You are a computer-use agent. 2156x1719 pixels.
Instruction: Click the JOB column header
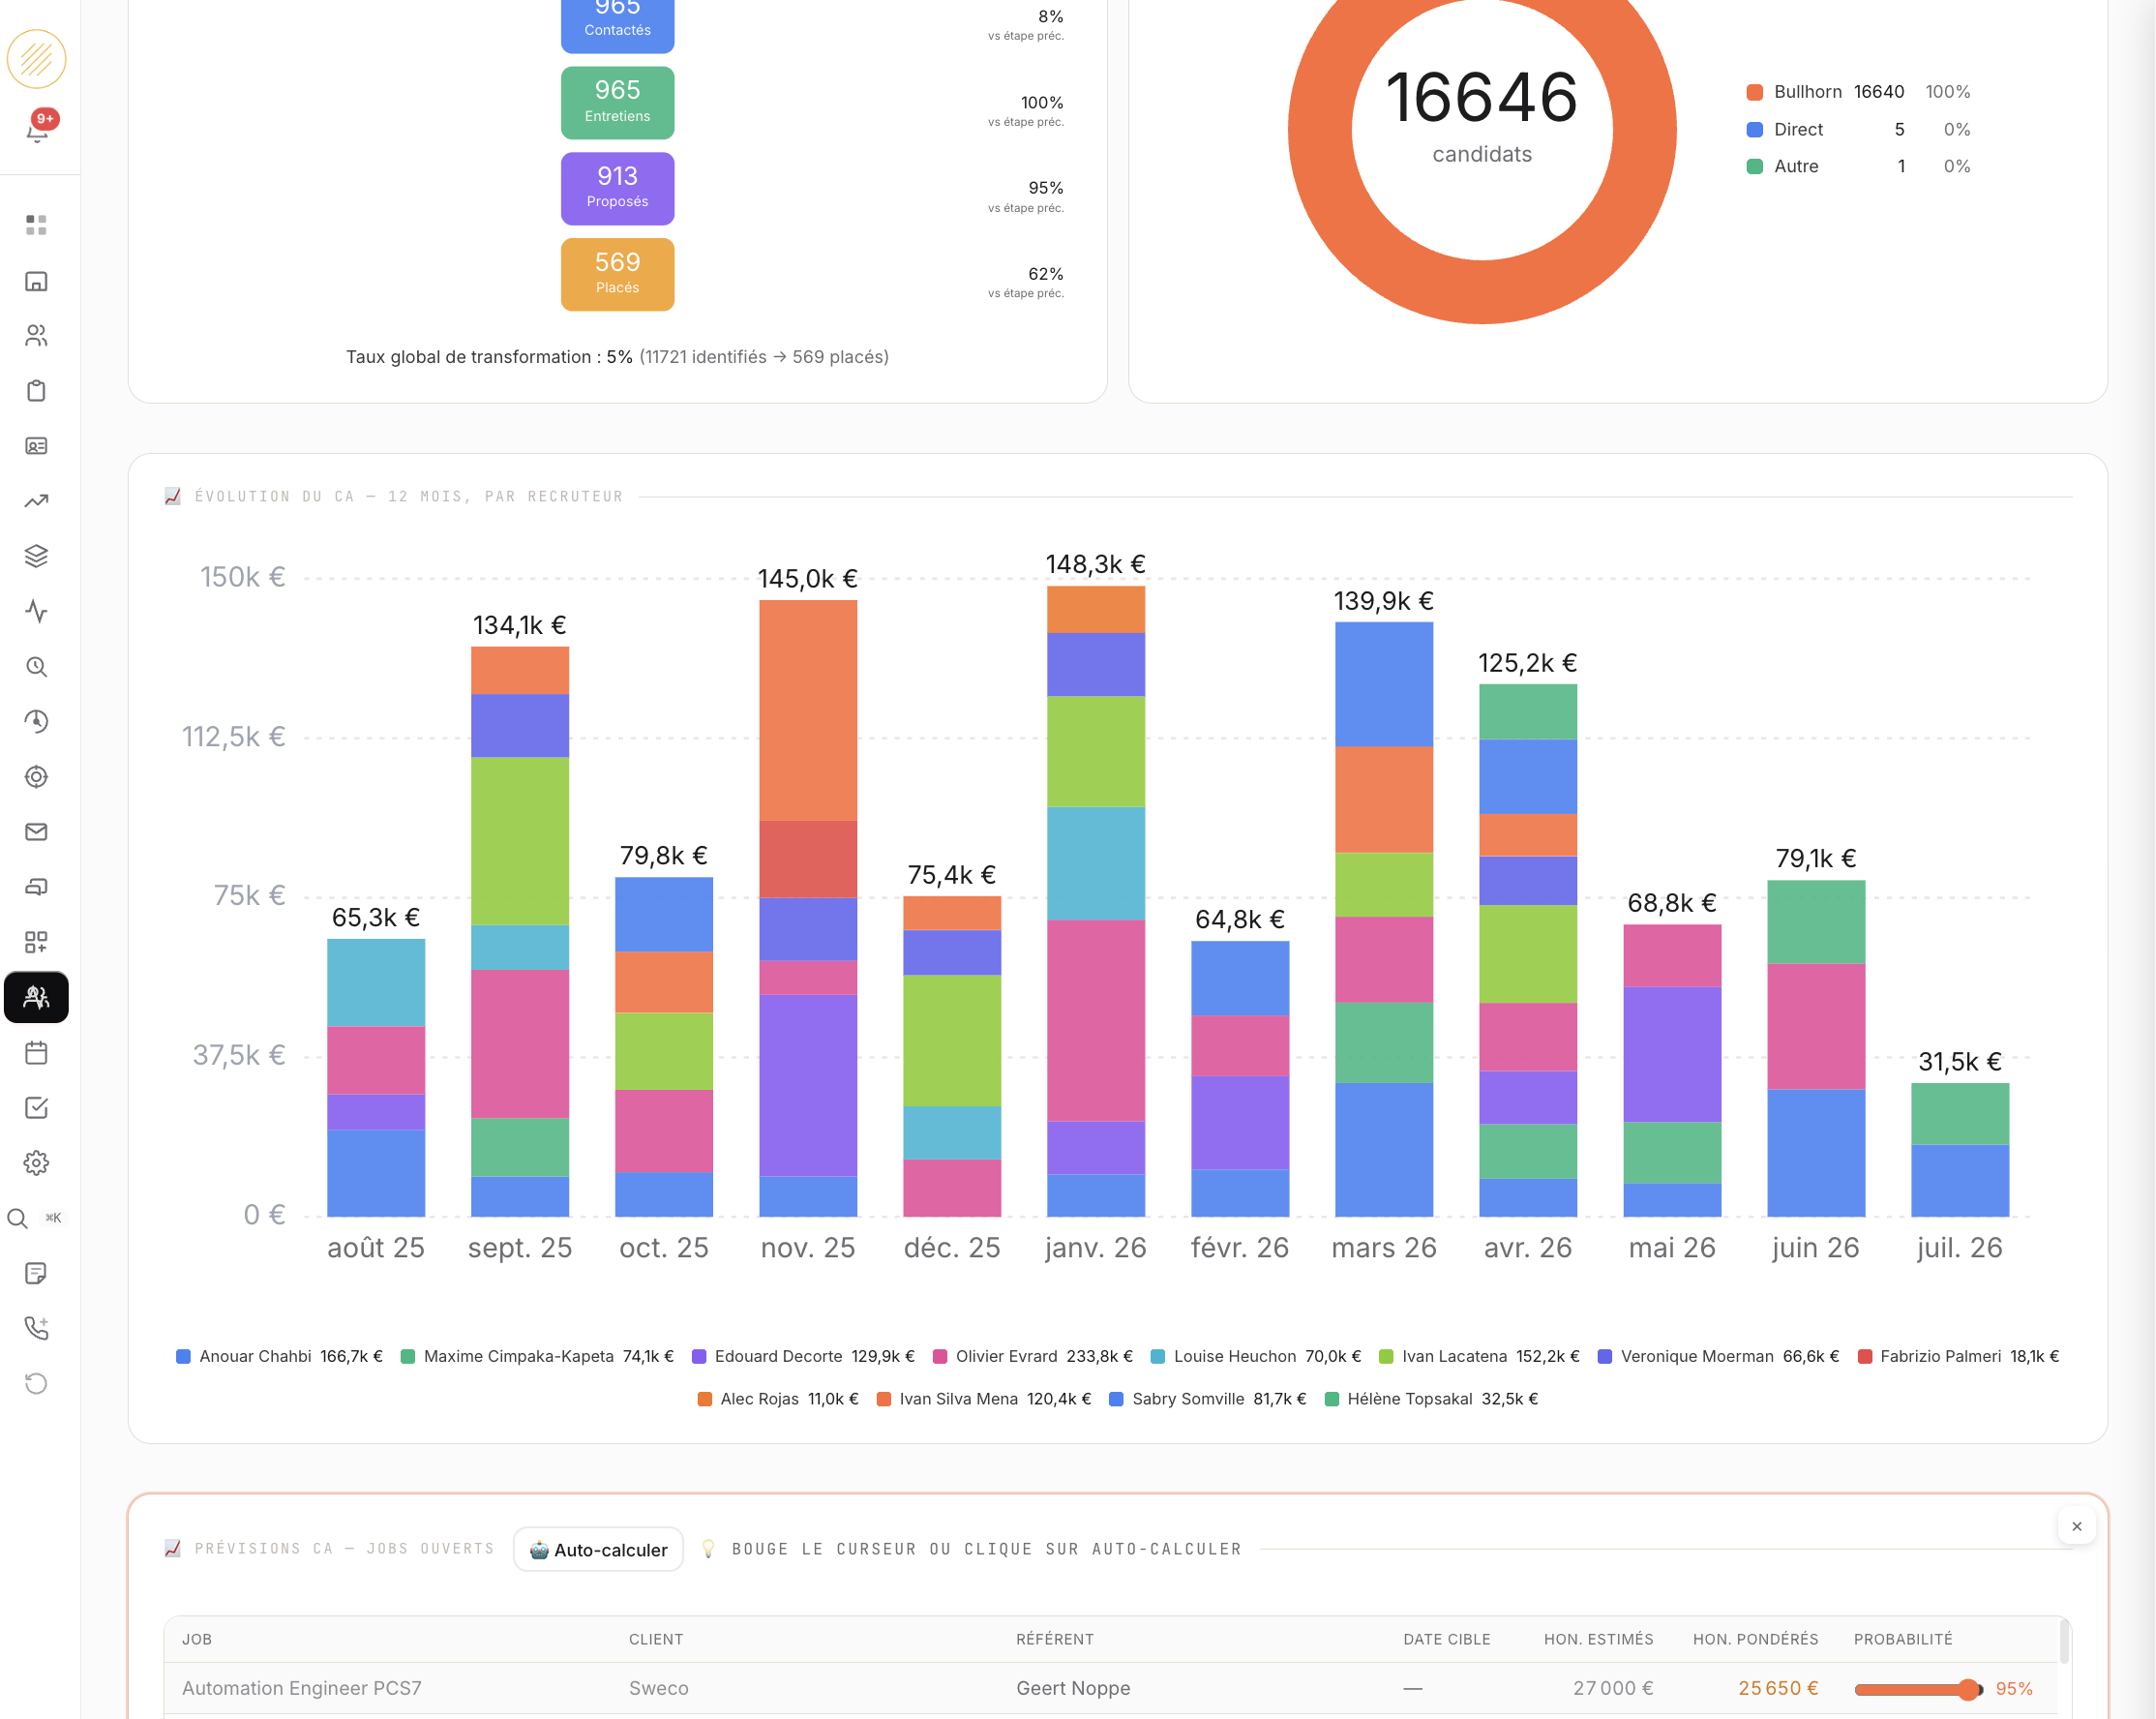[197, 1639]
